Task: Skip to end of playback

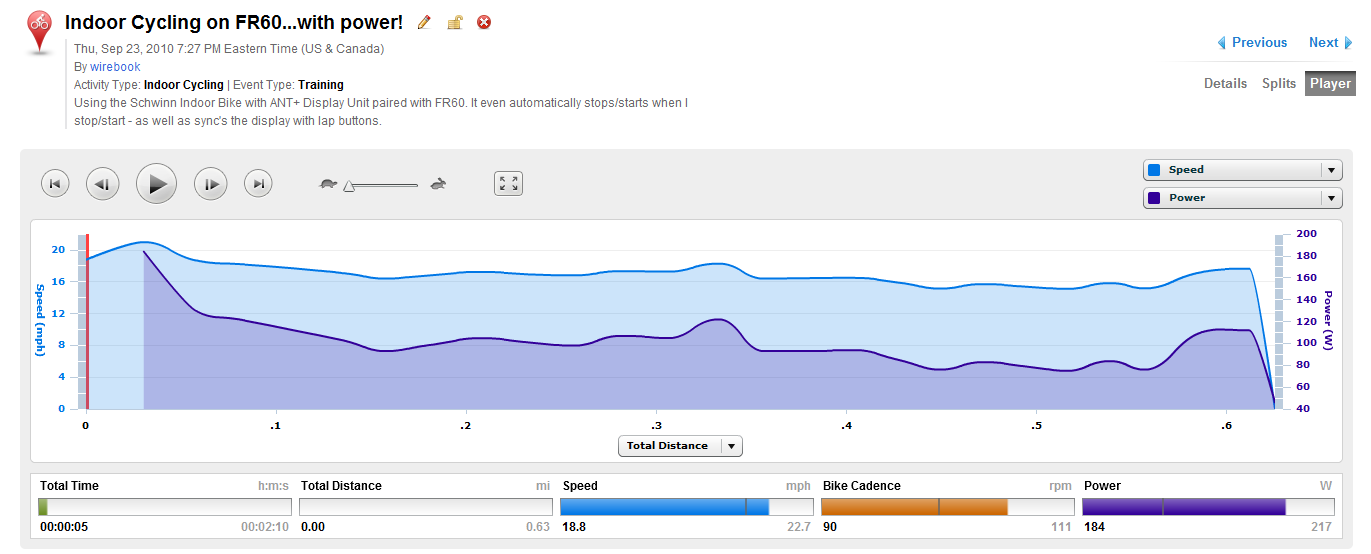Action: pos(258,184)
